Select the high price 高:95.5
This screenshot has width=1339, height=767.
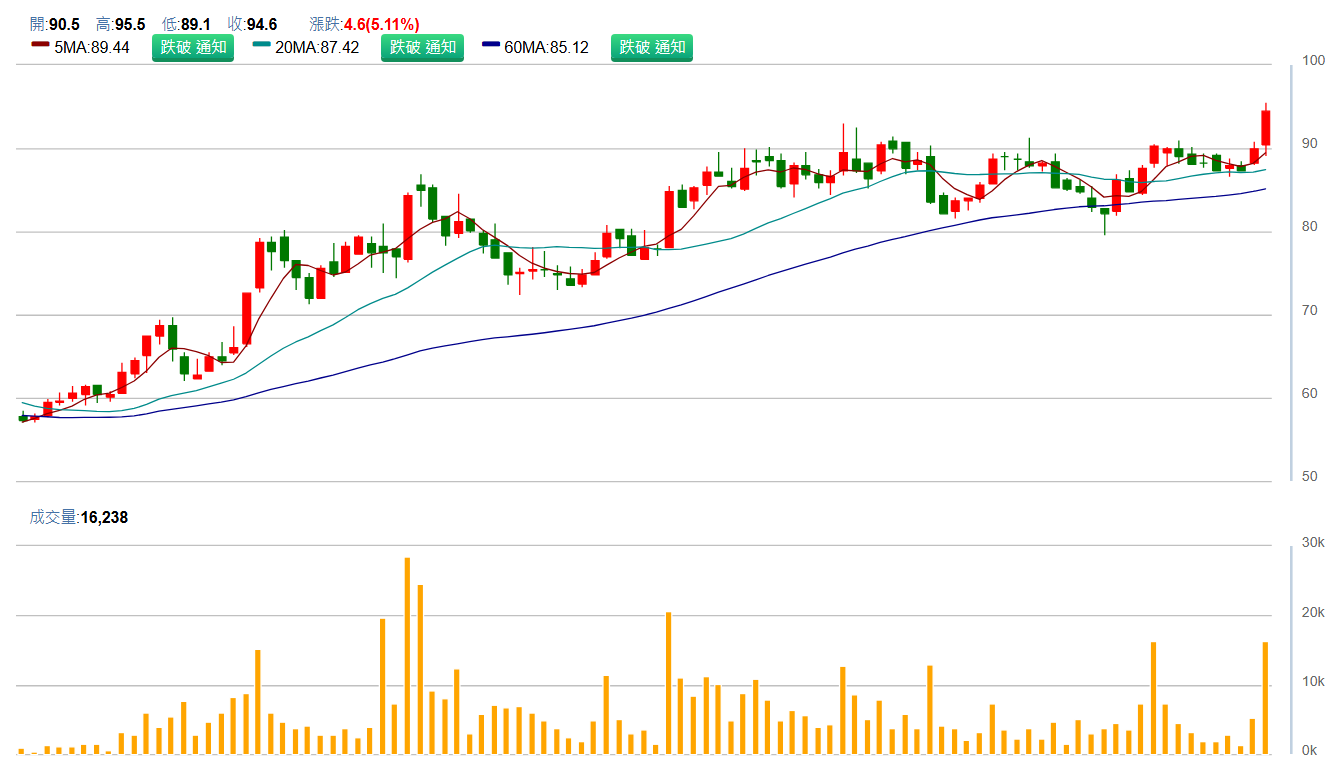(x=121, y=24)
